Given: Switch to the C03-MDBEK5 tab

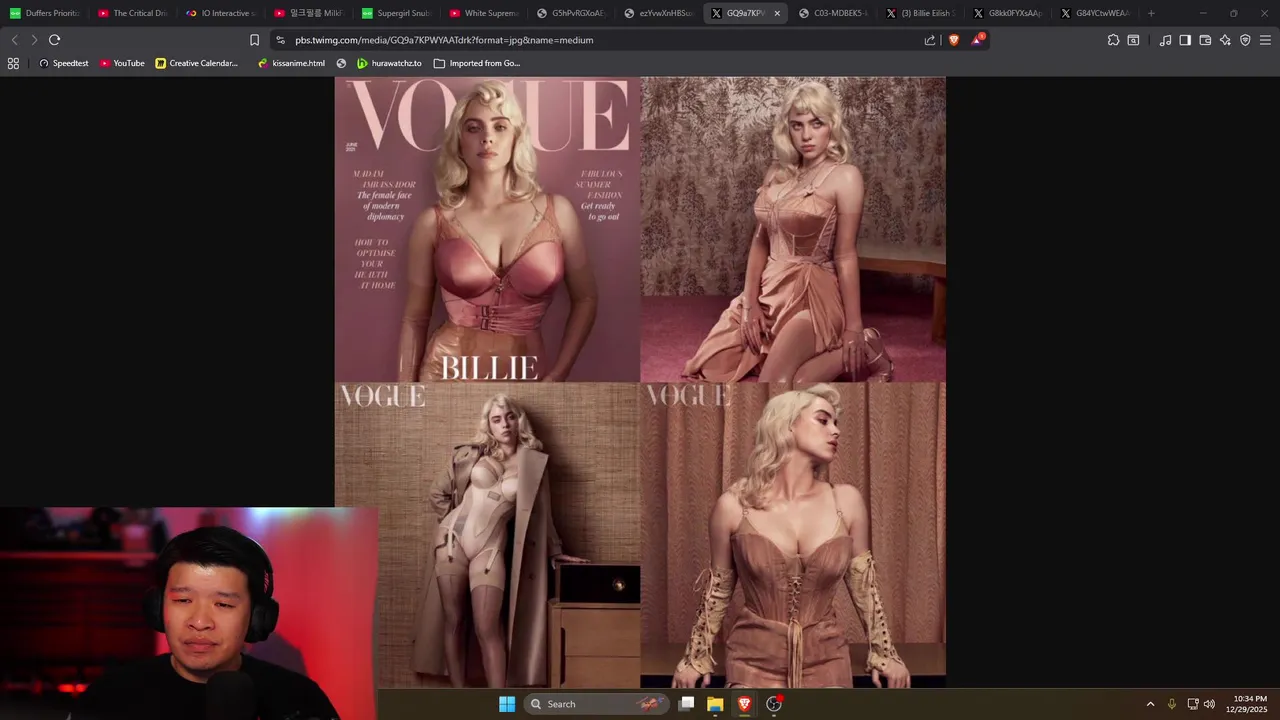Looking at the screenshot, I should pos(835,13).
